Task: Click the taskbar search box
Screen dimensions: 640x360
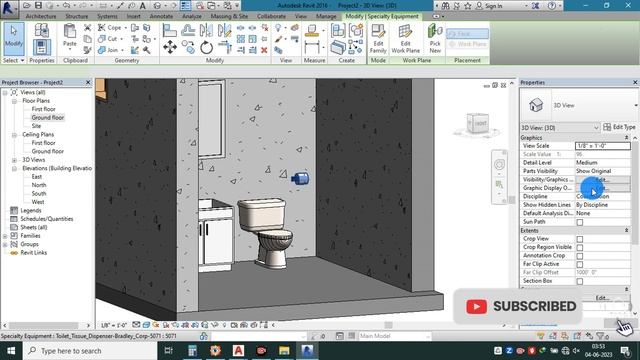Action: [x=90, y=351]
